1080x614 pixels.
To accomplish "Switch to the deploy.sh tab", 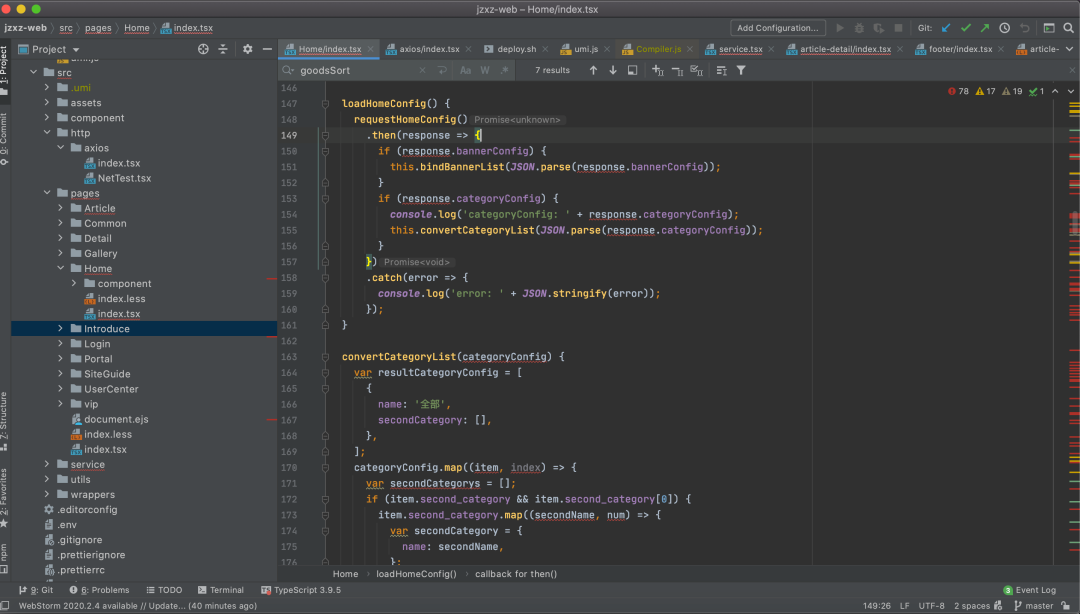I will (x=516, y=49).
